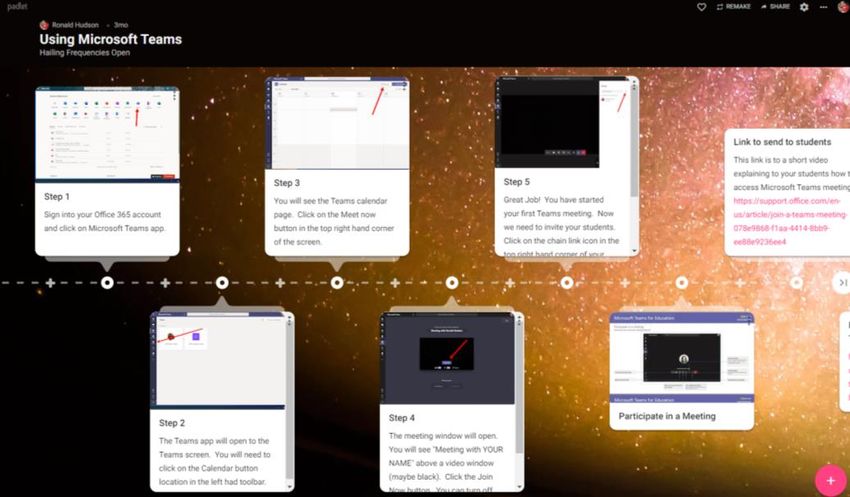
Task: Click the Step 2 card scrollbar
Action: pos(289,401)
